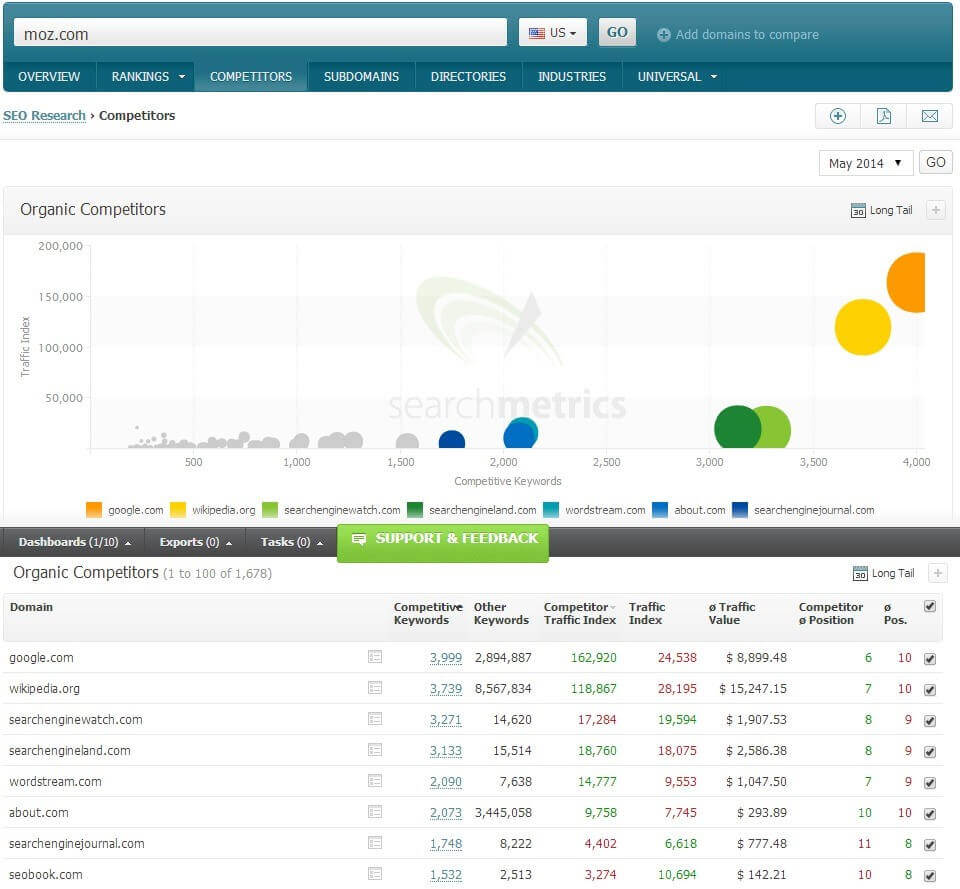Open the US country dropdown
Image resolution: width=960 pixels, height=889 pixels.
pos(552,33)
